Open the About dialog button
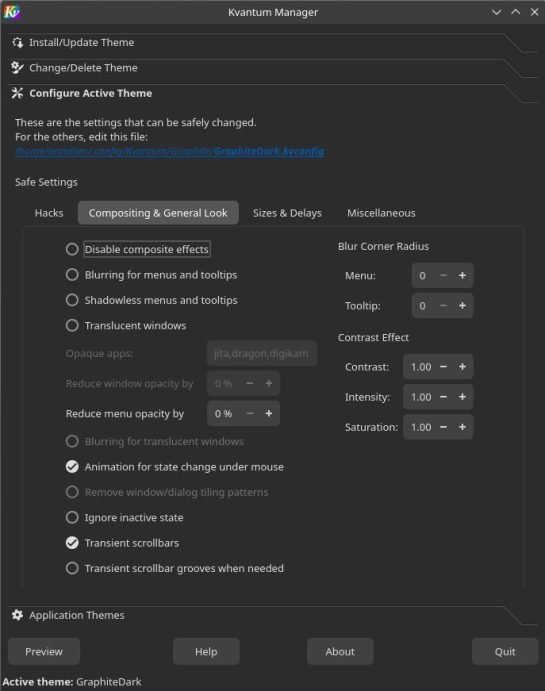Image resolution: width=545 pixels, height=691 pixels. pyautogui.click(x=340, y=651)
